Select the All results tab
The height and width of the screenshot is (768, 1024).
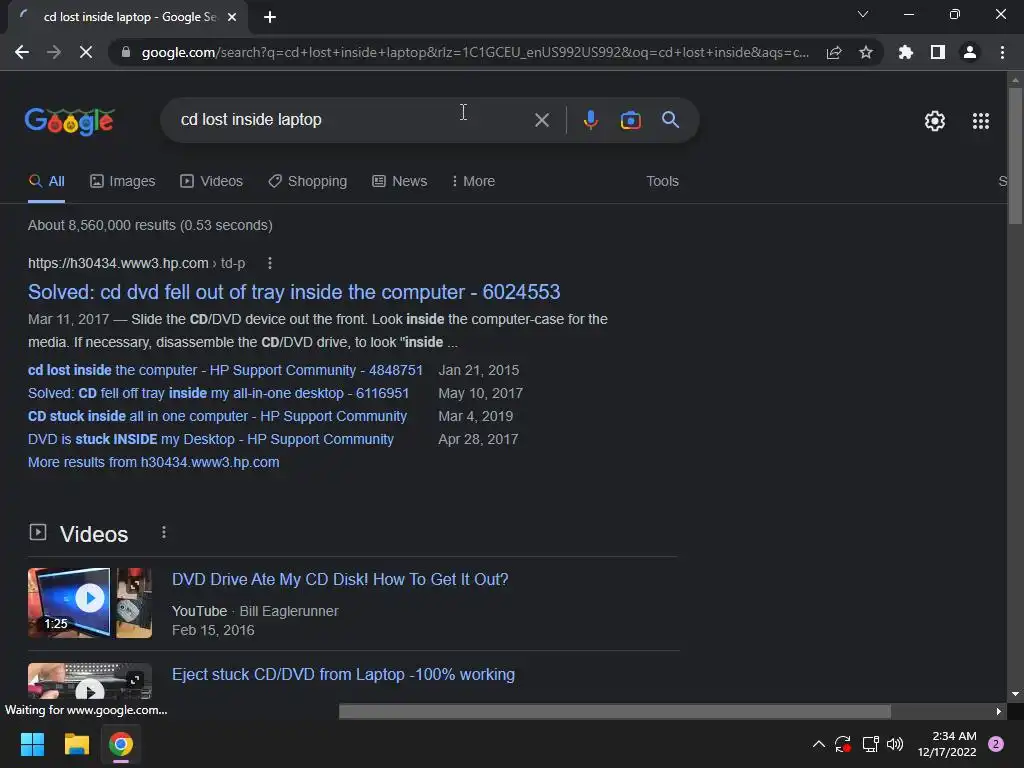(x=46, y=182)
